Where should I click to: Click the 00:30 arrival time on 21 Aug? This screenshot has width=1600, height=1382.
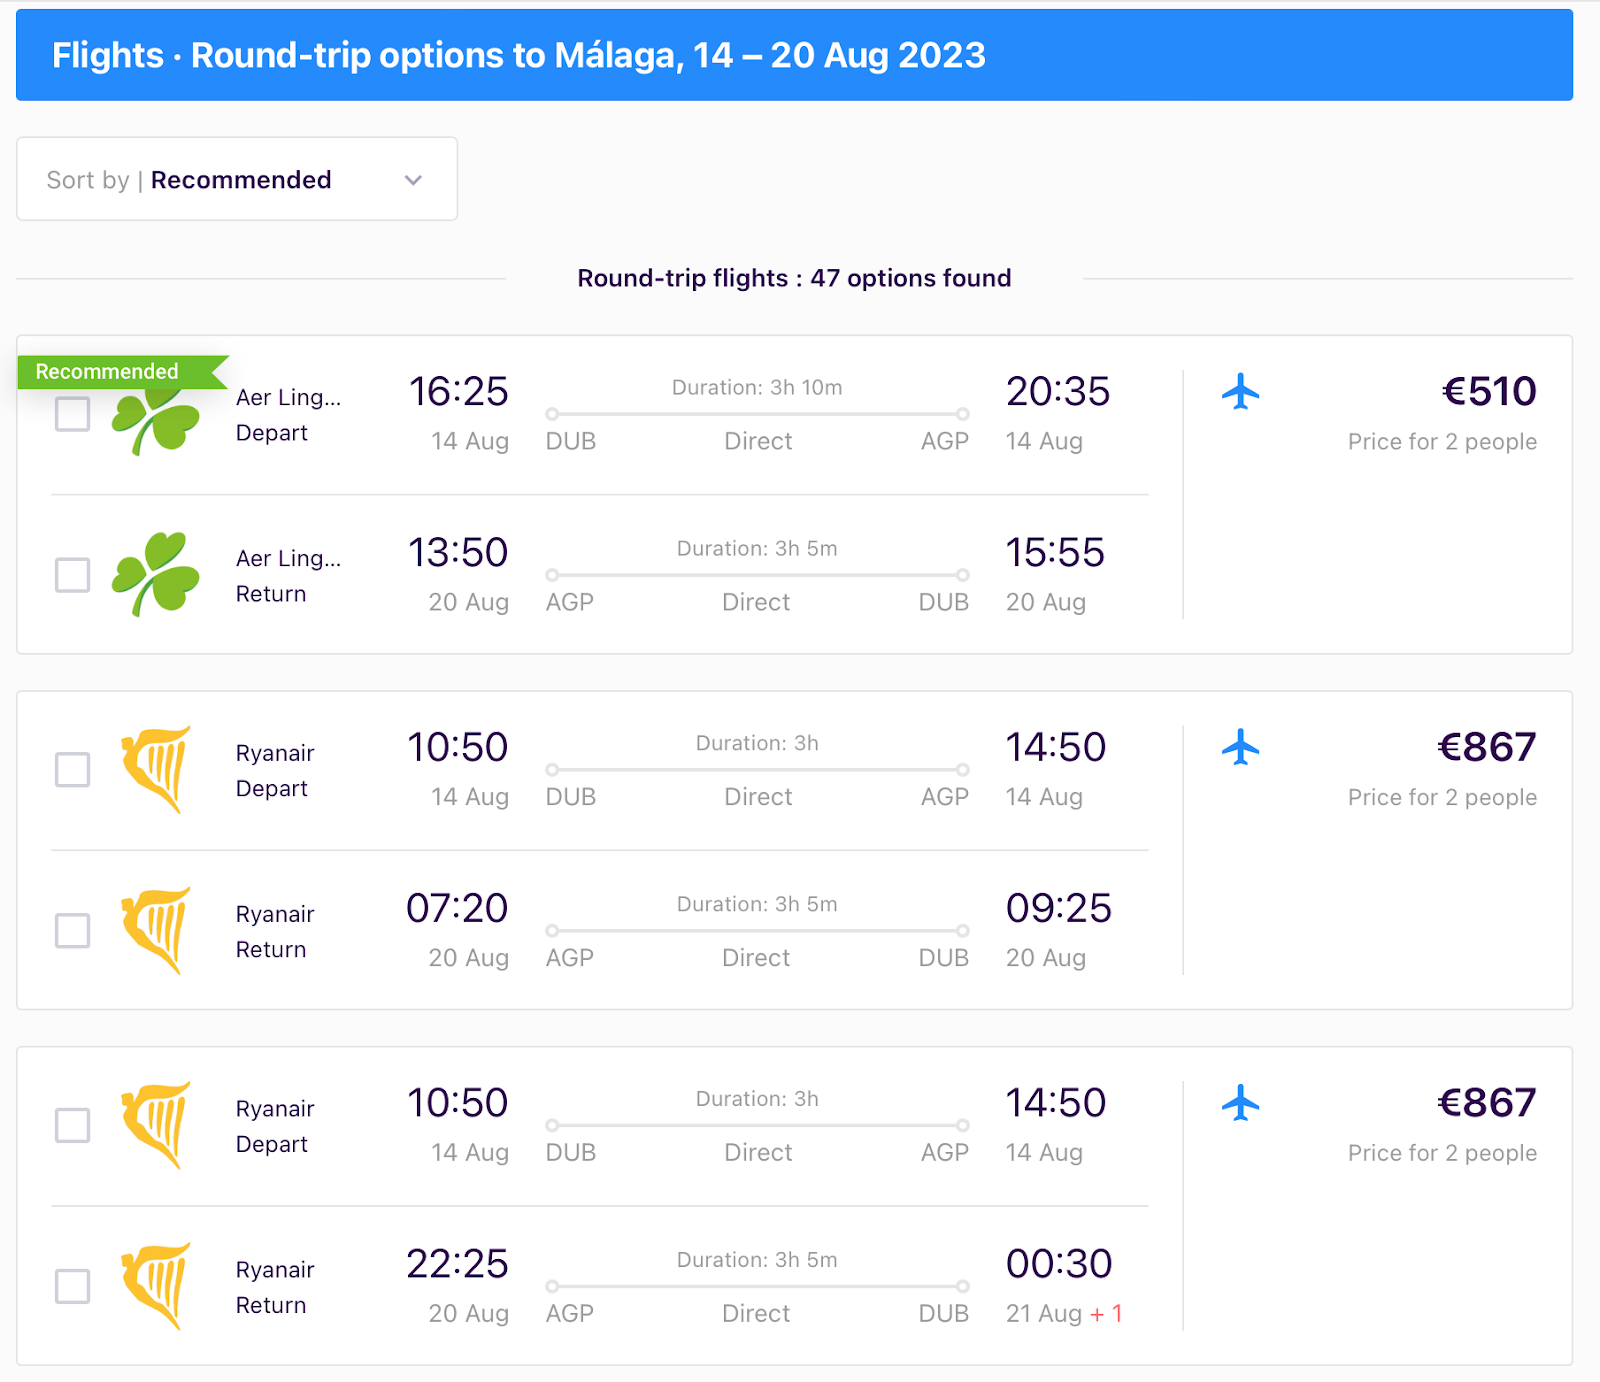coord(1058,1264)
